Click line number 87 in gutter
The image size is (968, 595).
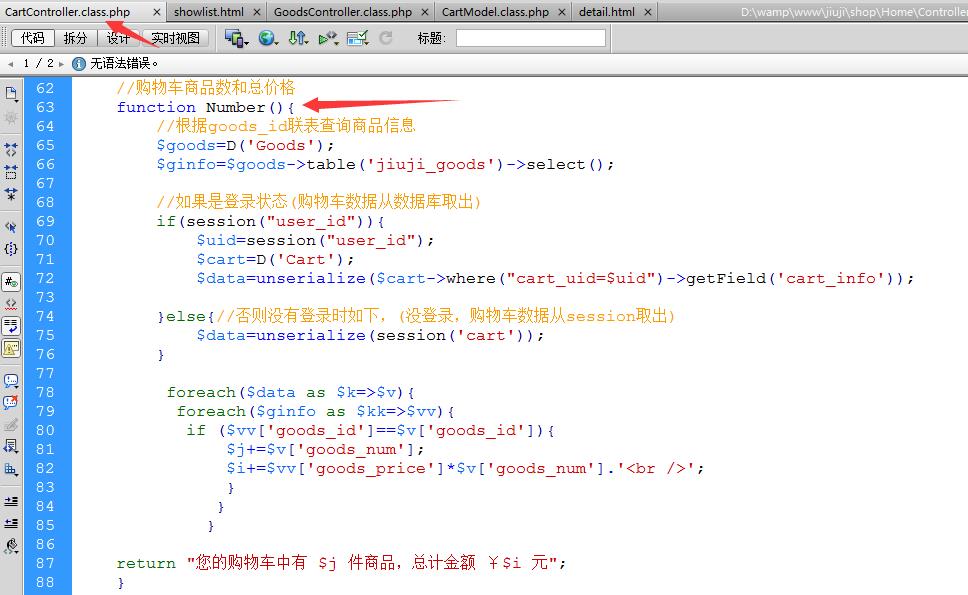point(45,564)
